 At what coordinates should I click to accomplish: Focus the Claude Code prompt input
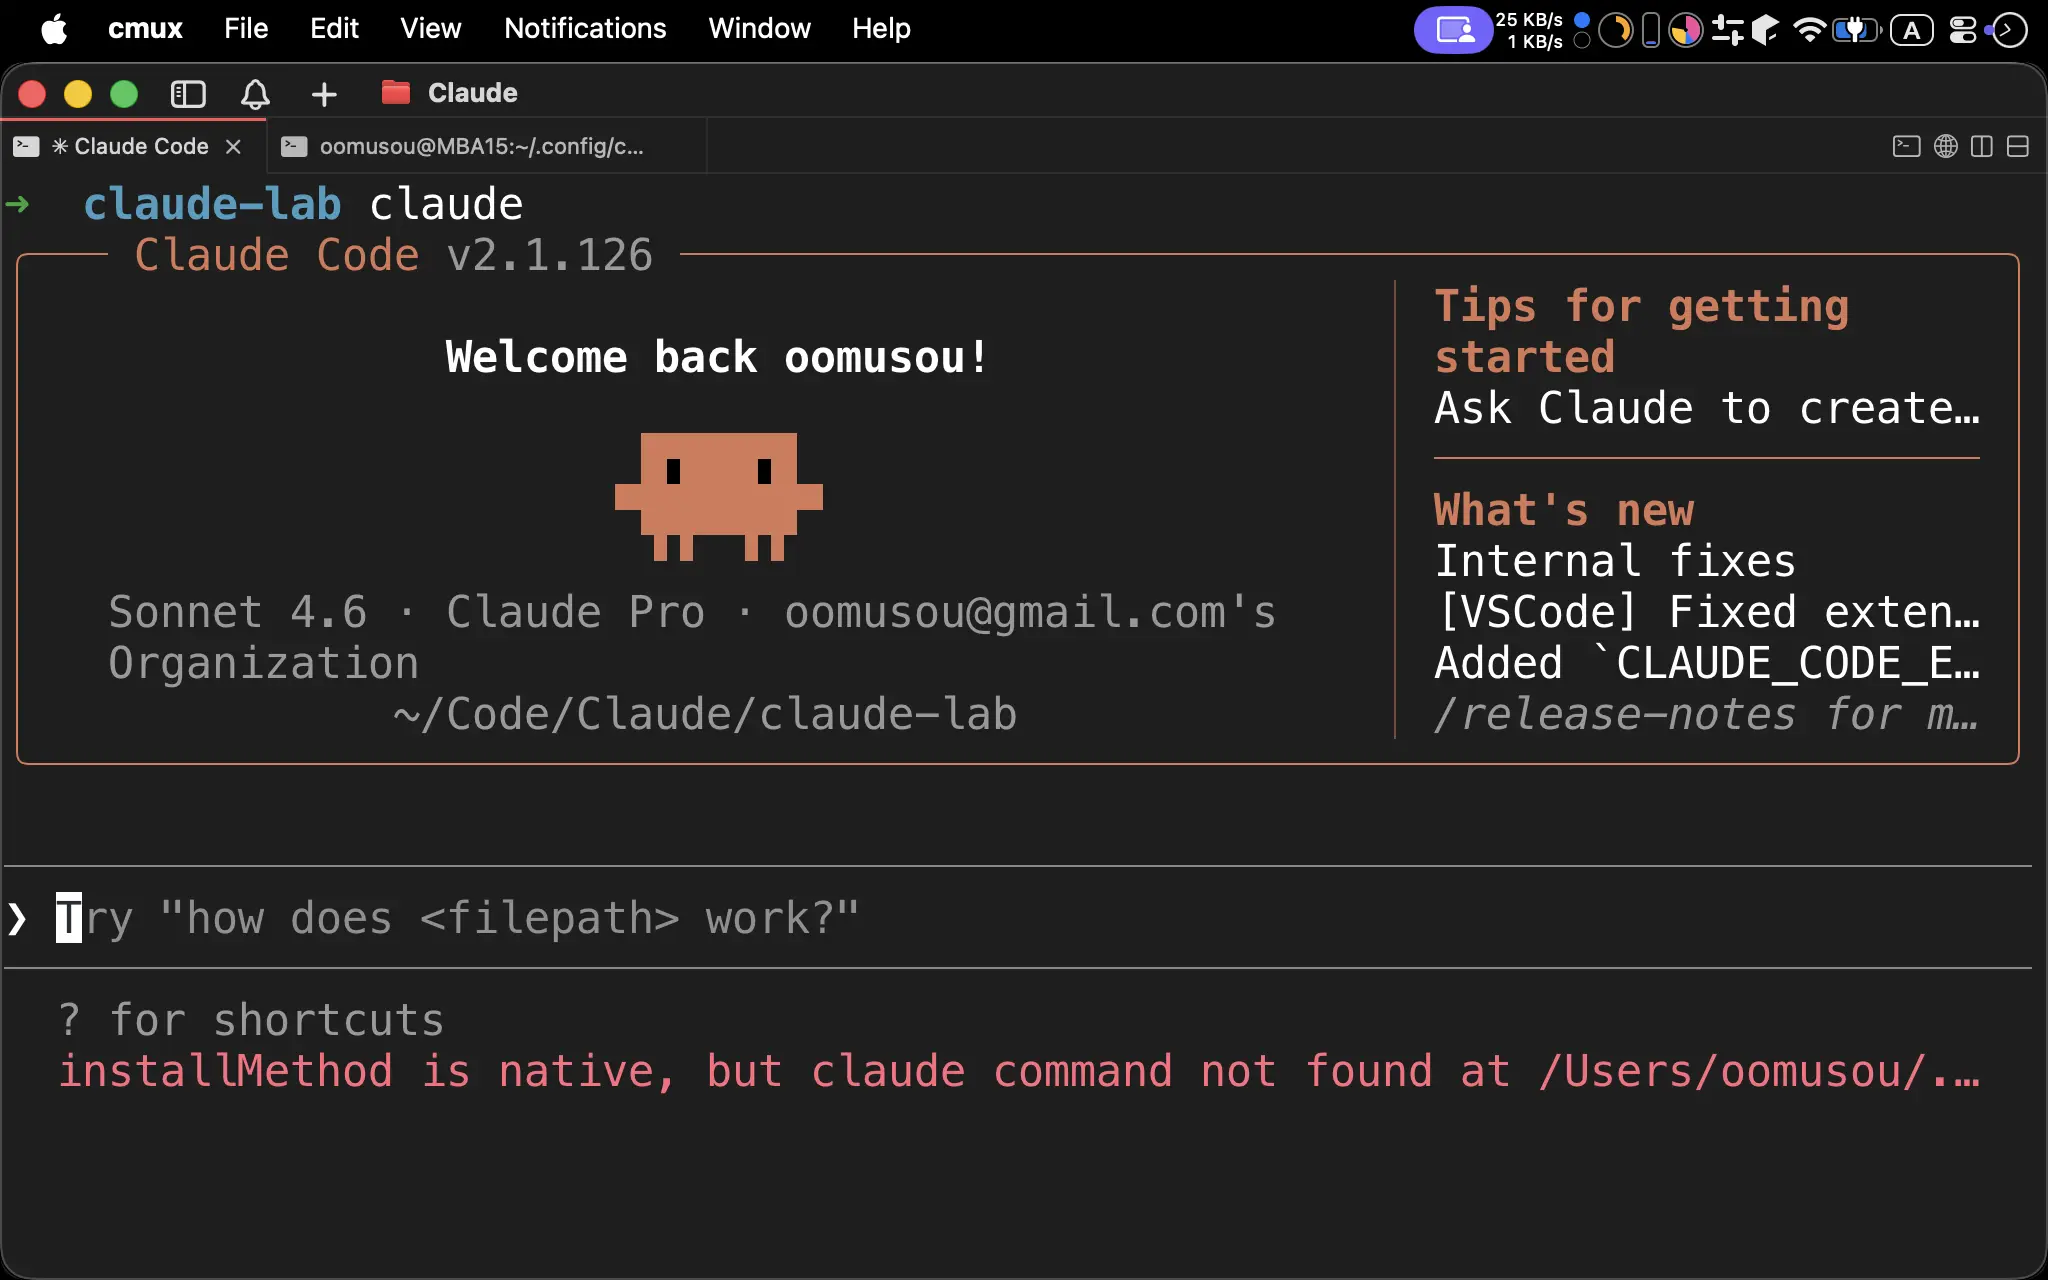[1018, 918]
